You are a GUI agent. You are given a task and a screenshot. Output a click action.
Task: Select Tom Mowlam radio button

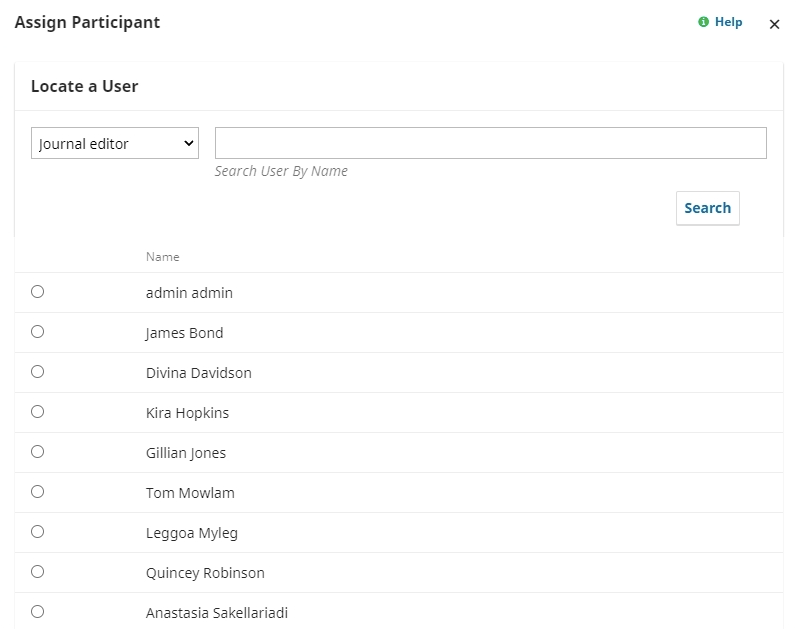(x=38, y=492)
